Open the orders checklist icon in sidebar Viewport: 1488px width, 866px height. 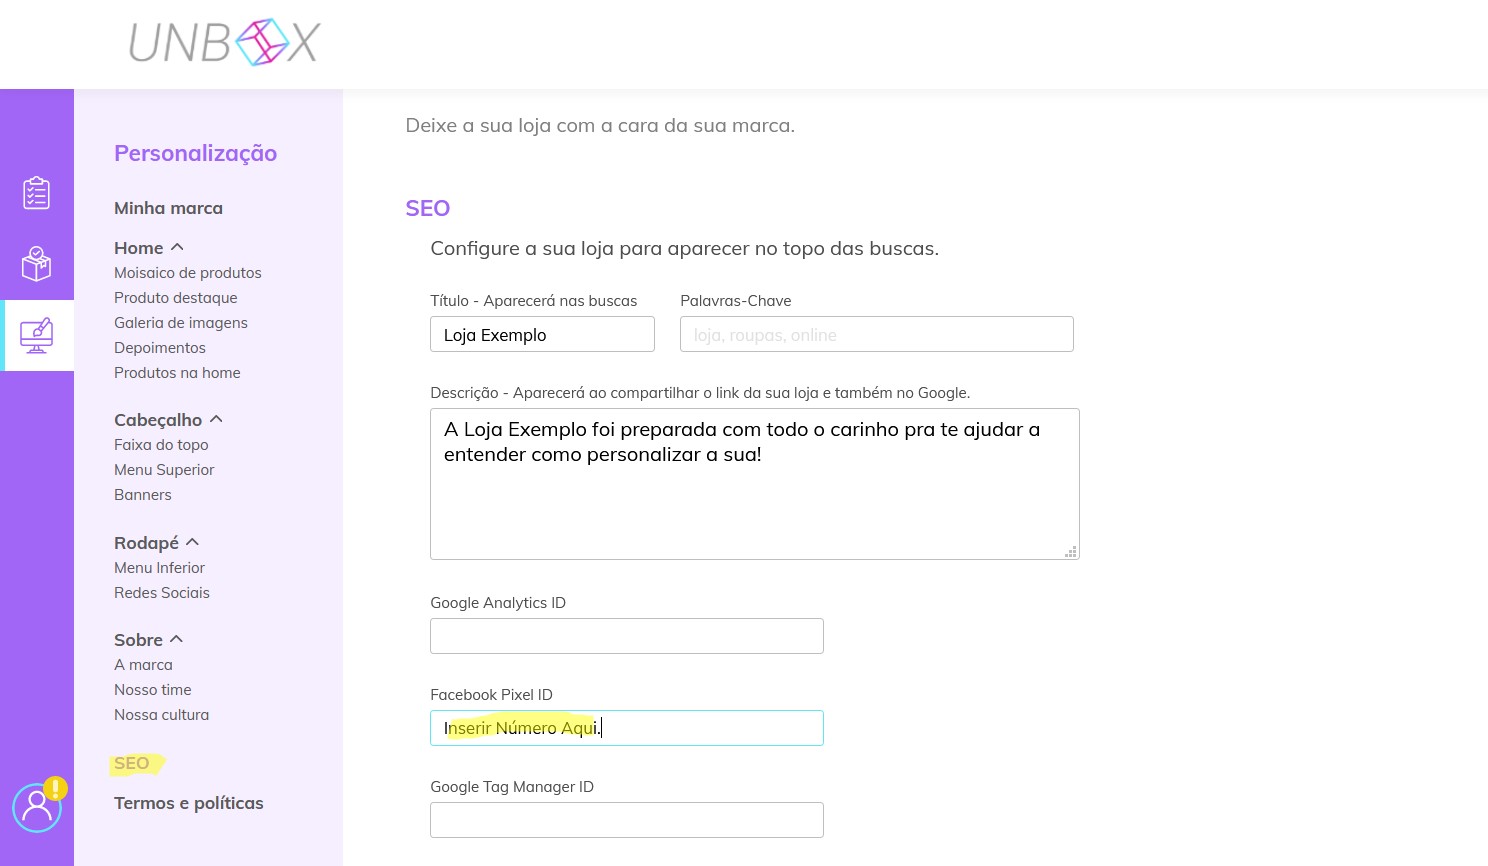37,193
